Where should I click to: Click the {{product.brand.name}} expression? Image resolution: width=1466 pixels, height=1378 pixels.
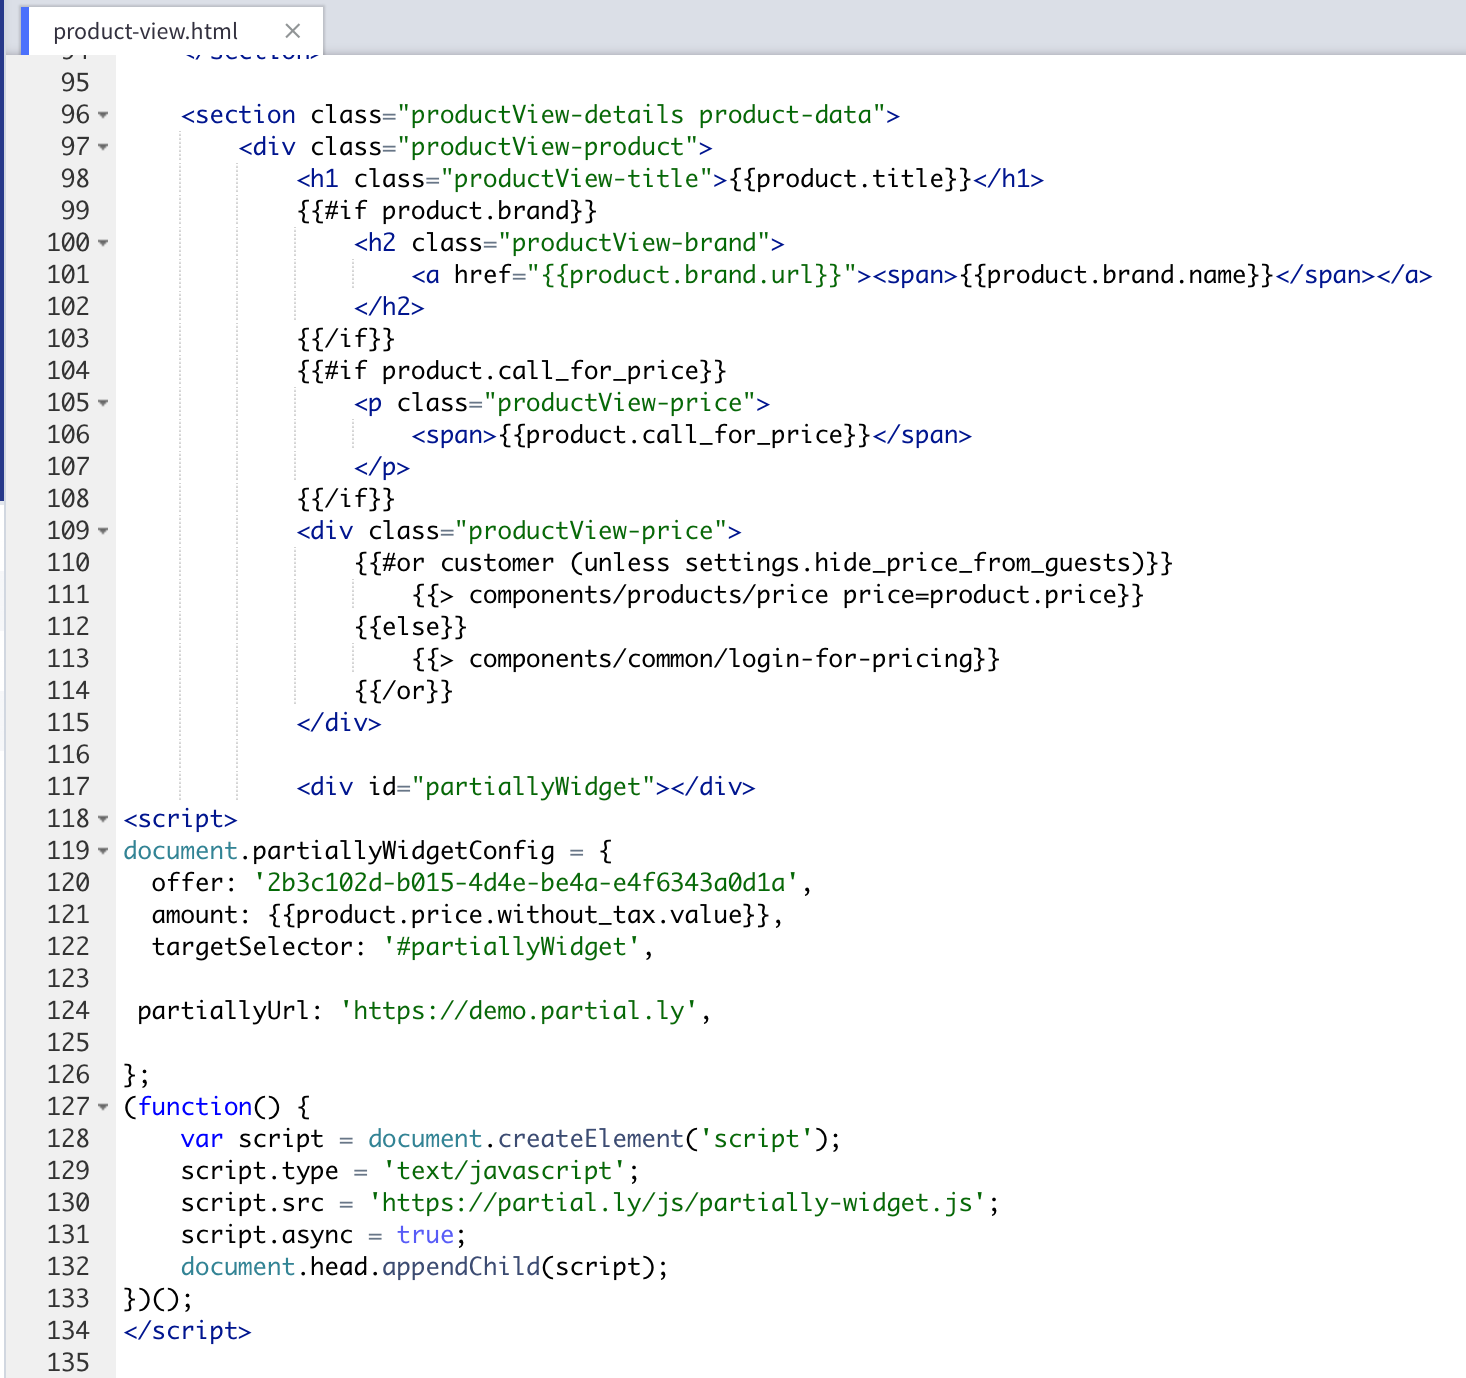pyautogui.click(x=1117, y=275)
